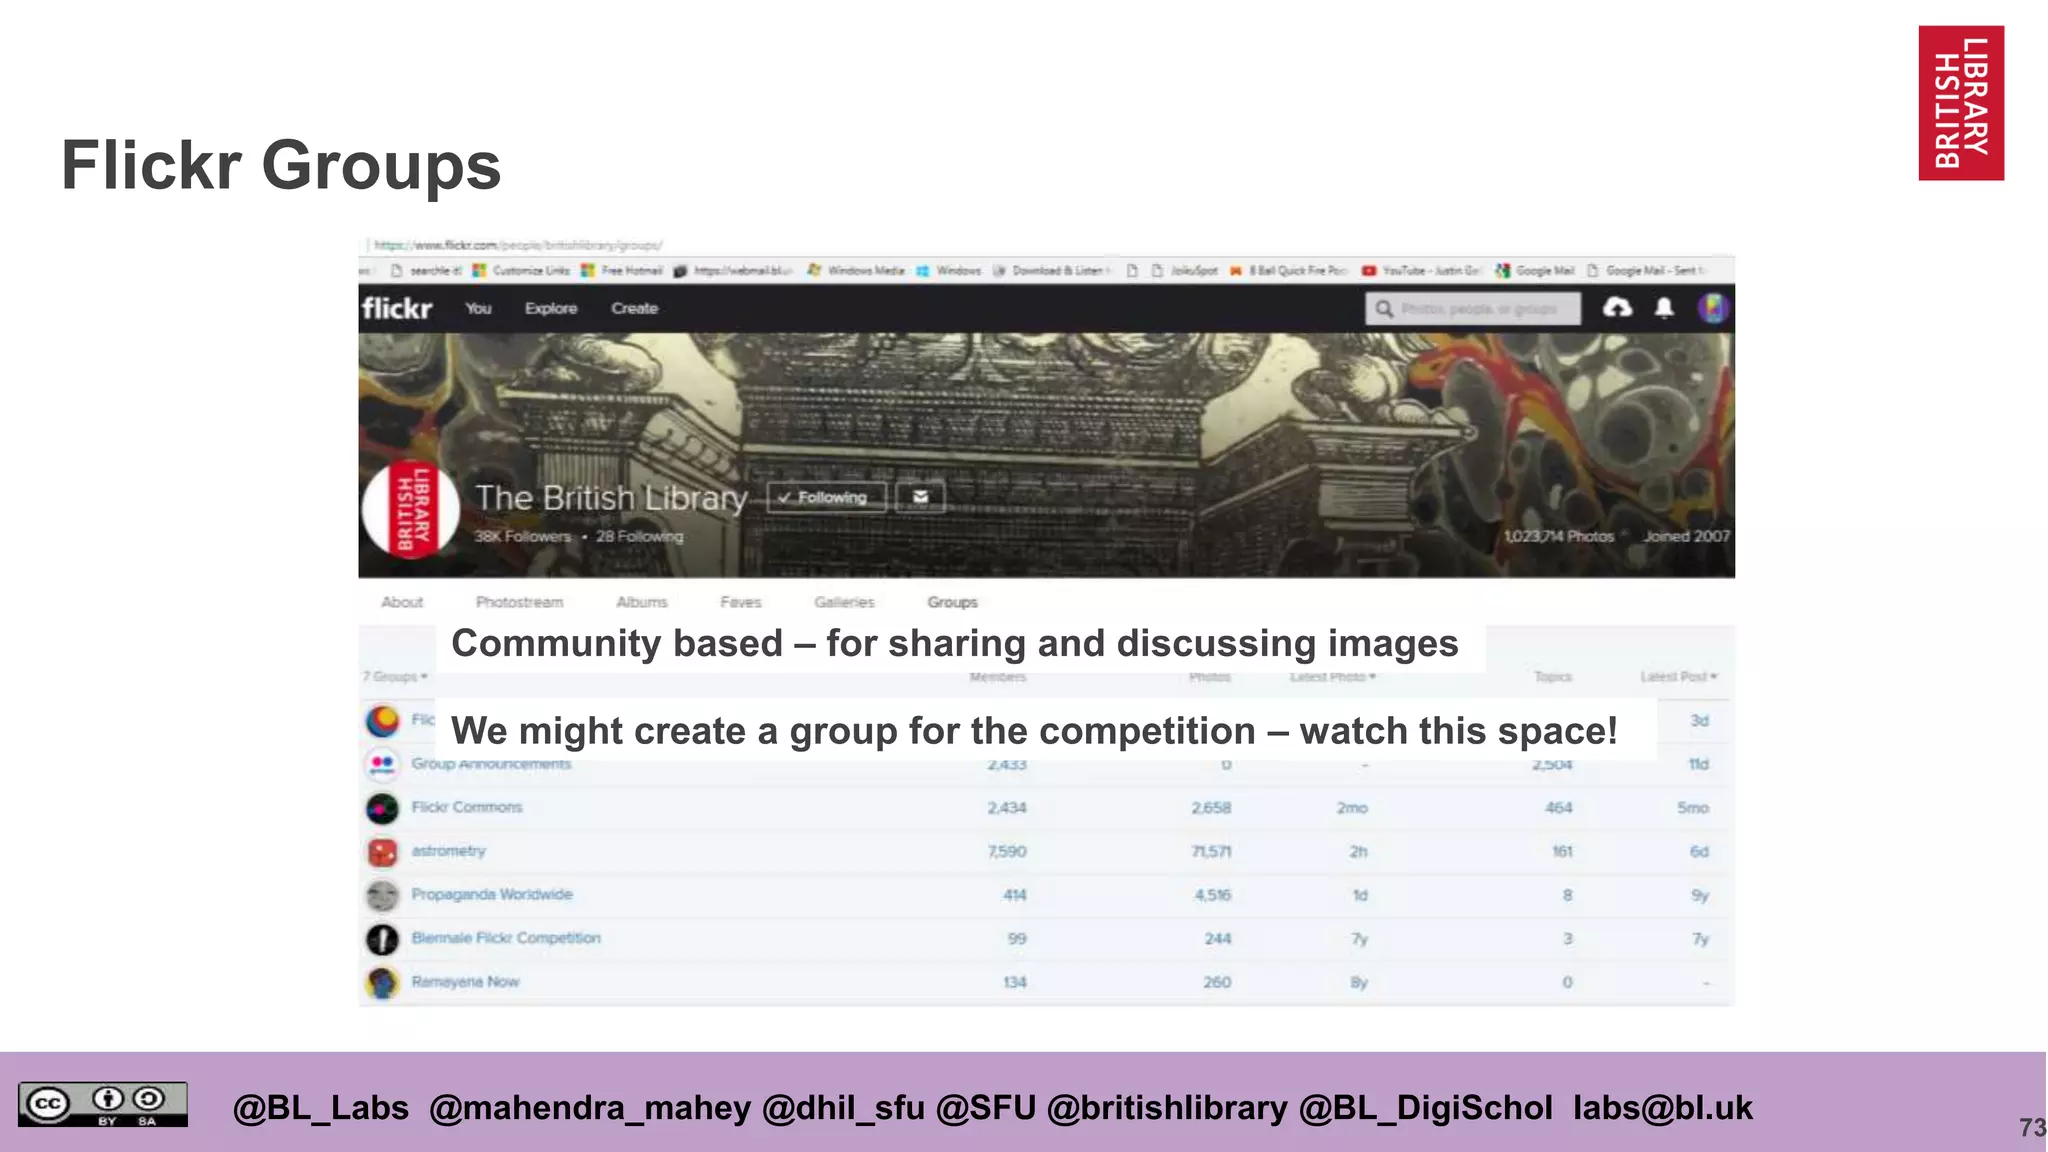Open the Group Announcements link
Viewport: 2048px width, 1152px height.
(491, 764)
